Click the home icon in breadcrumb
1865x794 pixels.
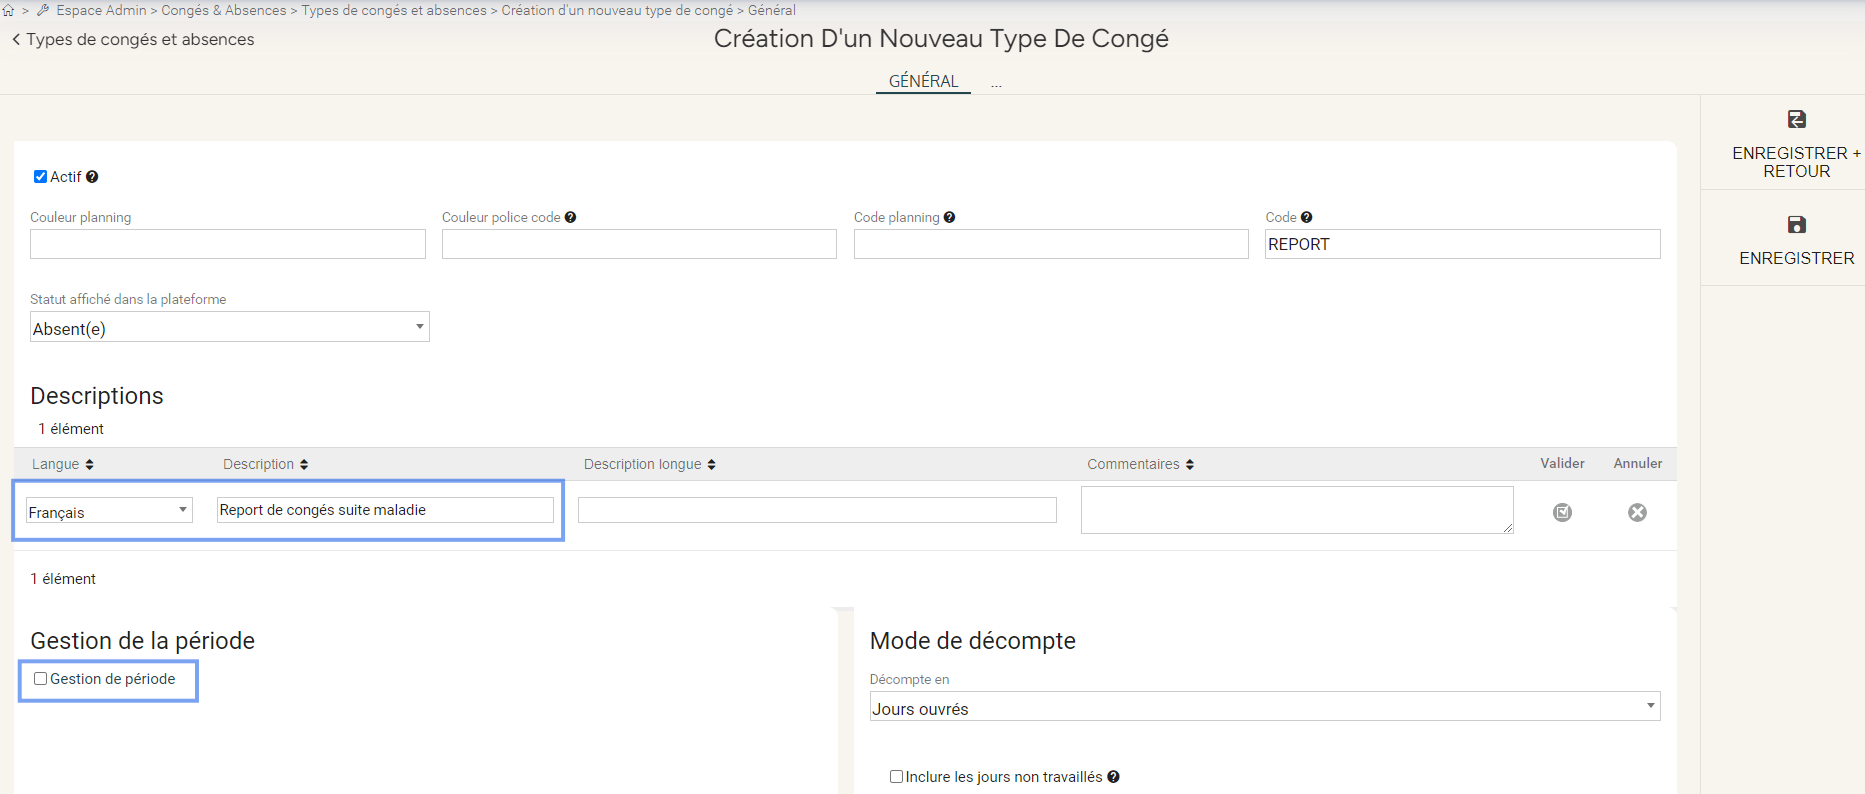coord(9,10)
